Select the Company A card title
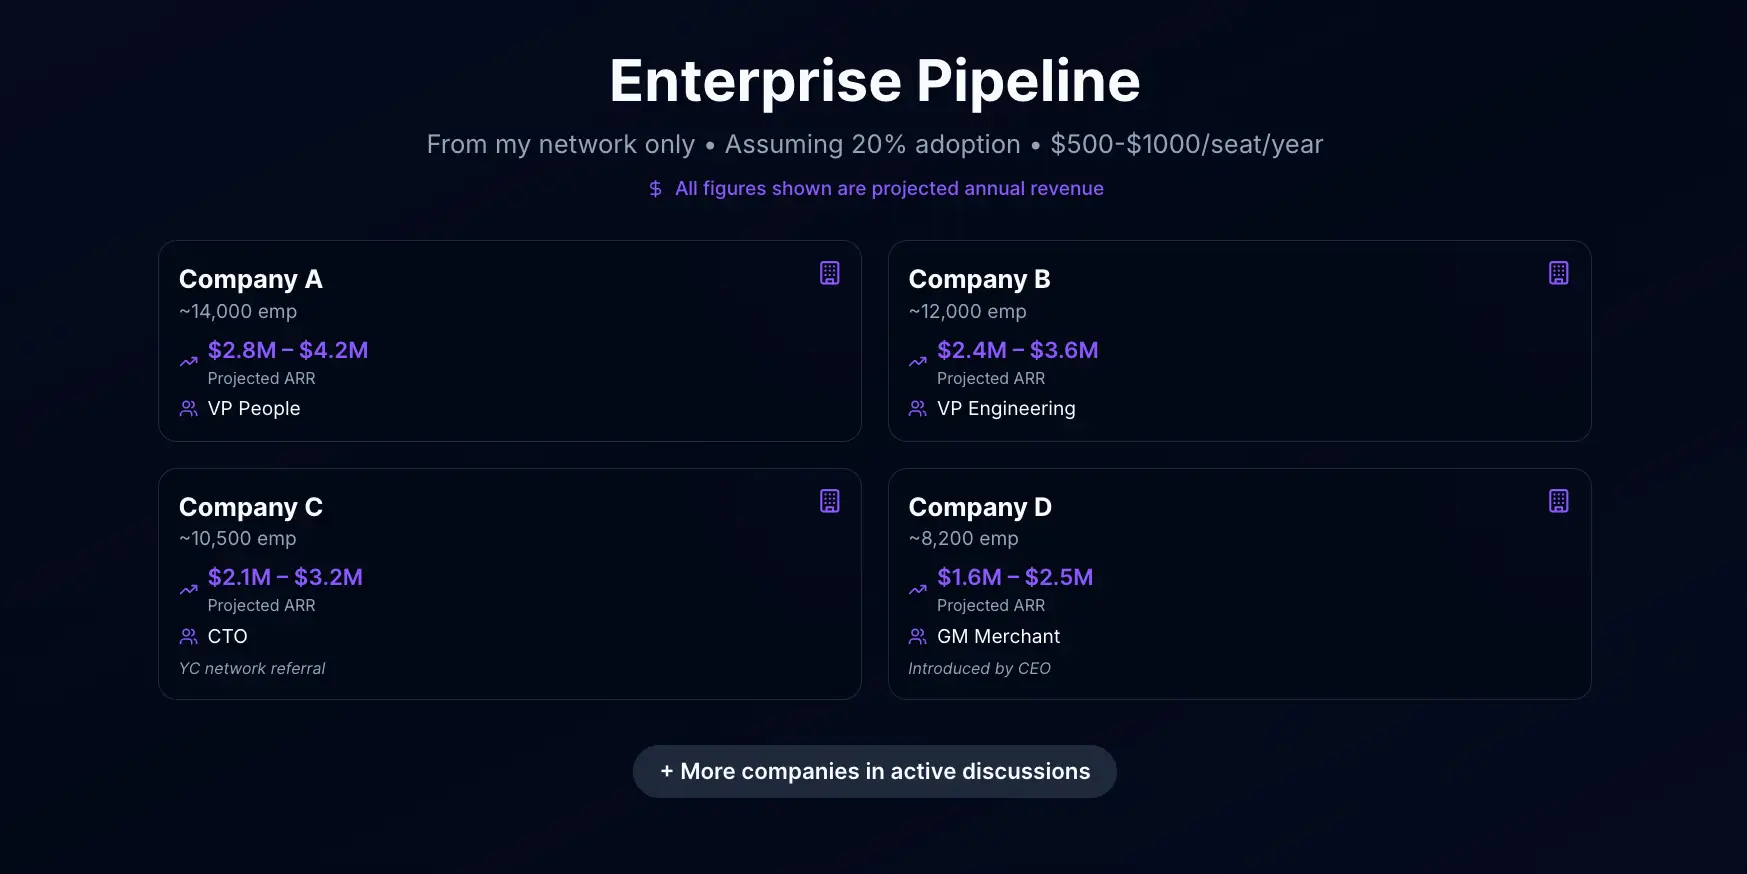 pos(251,279)
